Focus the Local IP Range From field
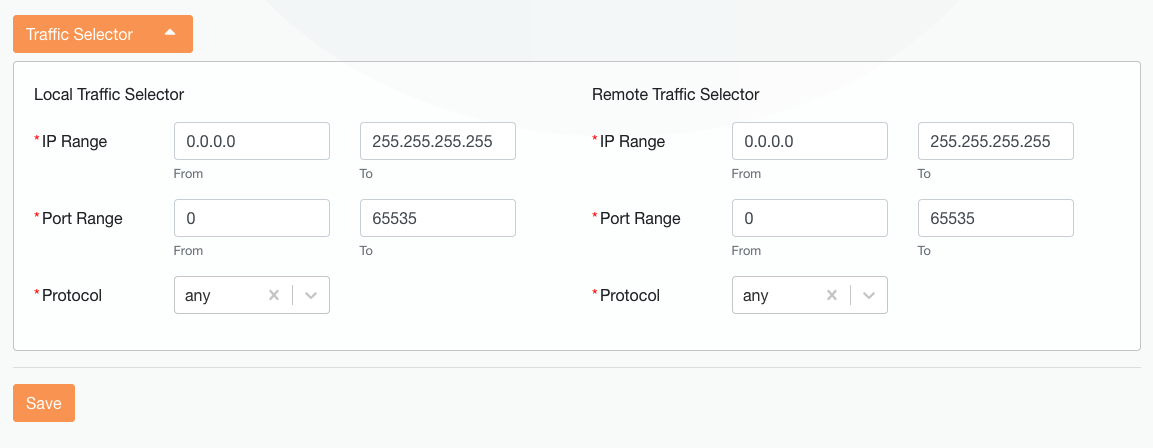This screenshot has width=1153, height=448. [252, 141]
